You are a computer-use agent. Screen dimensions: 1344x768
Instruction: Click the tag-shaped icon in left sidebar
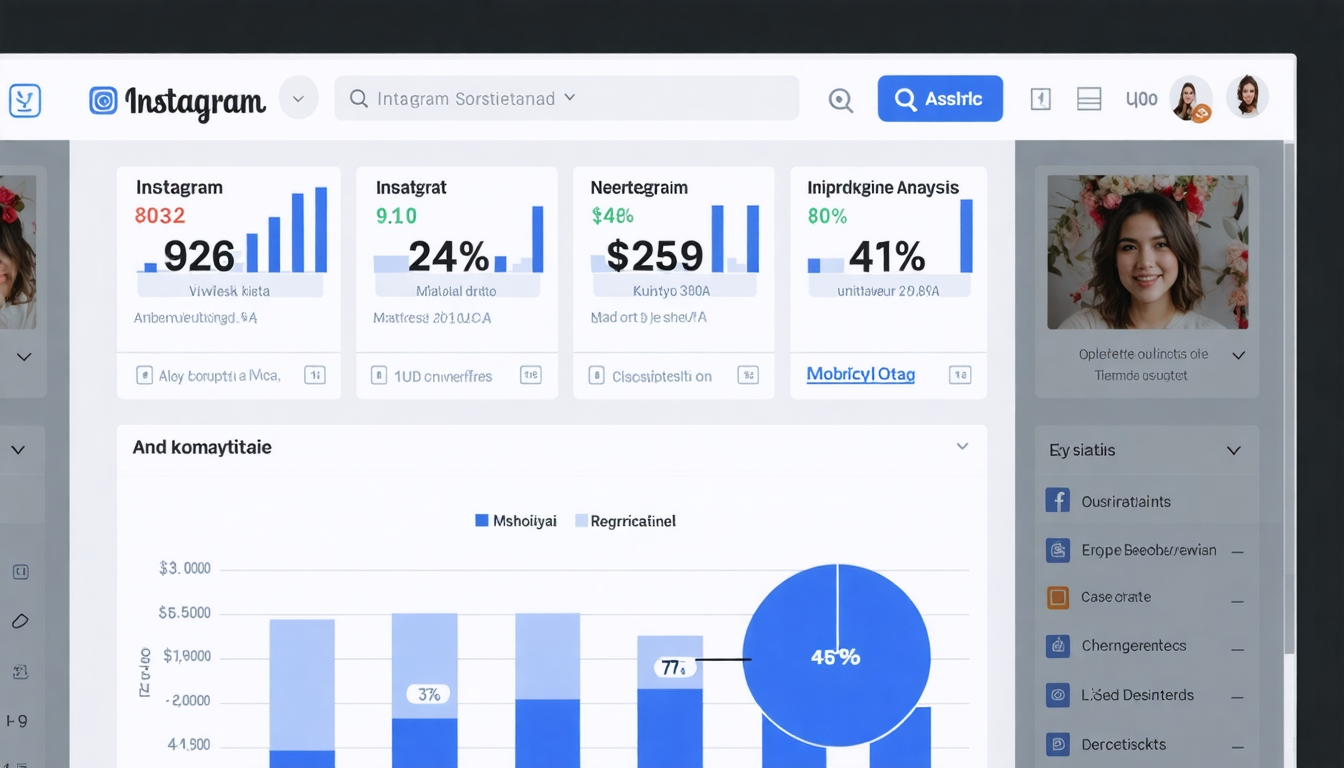point(20,621)
